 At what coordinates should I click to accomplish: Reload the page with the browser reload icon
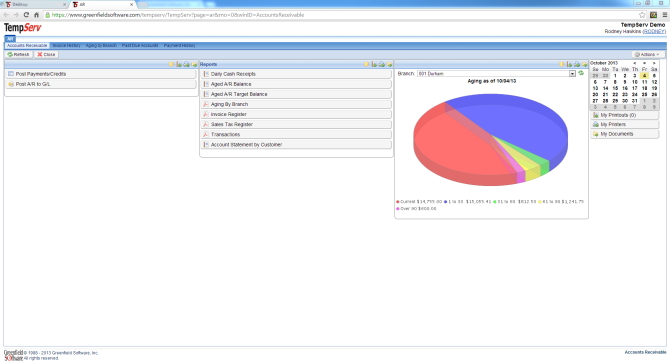point(26,15)
